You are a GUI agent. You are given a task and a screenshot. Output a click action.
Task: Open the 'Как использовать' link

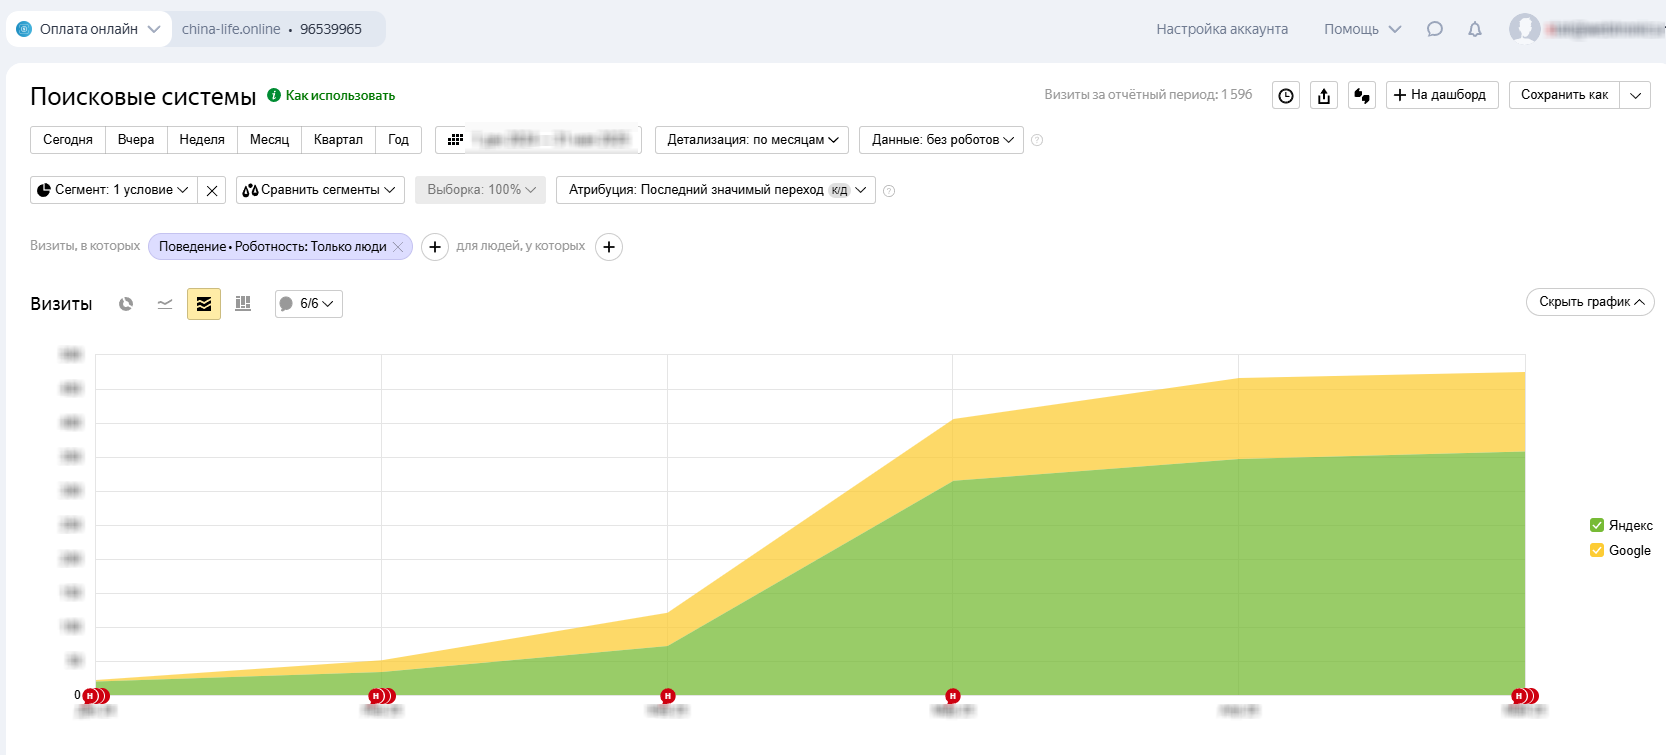(340, 96)
